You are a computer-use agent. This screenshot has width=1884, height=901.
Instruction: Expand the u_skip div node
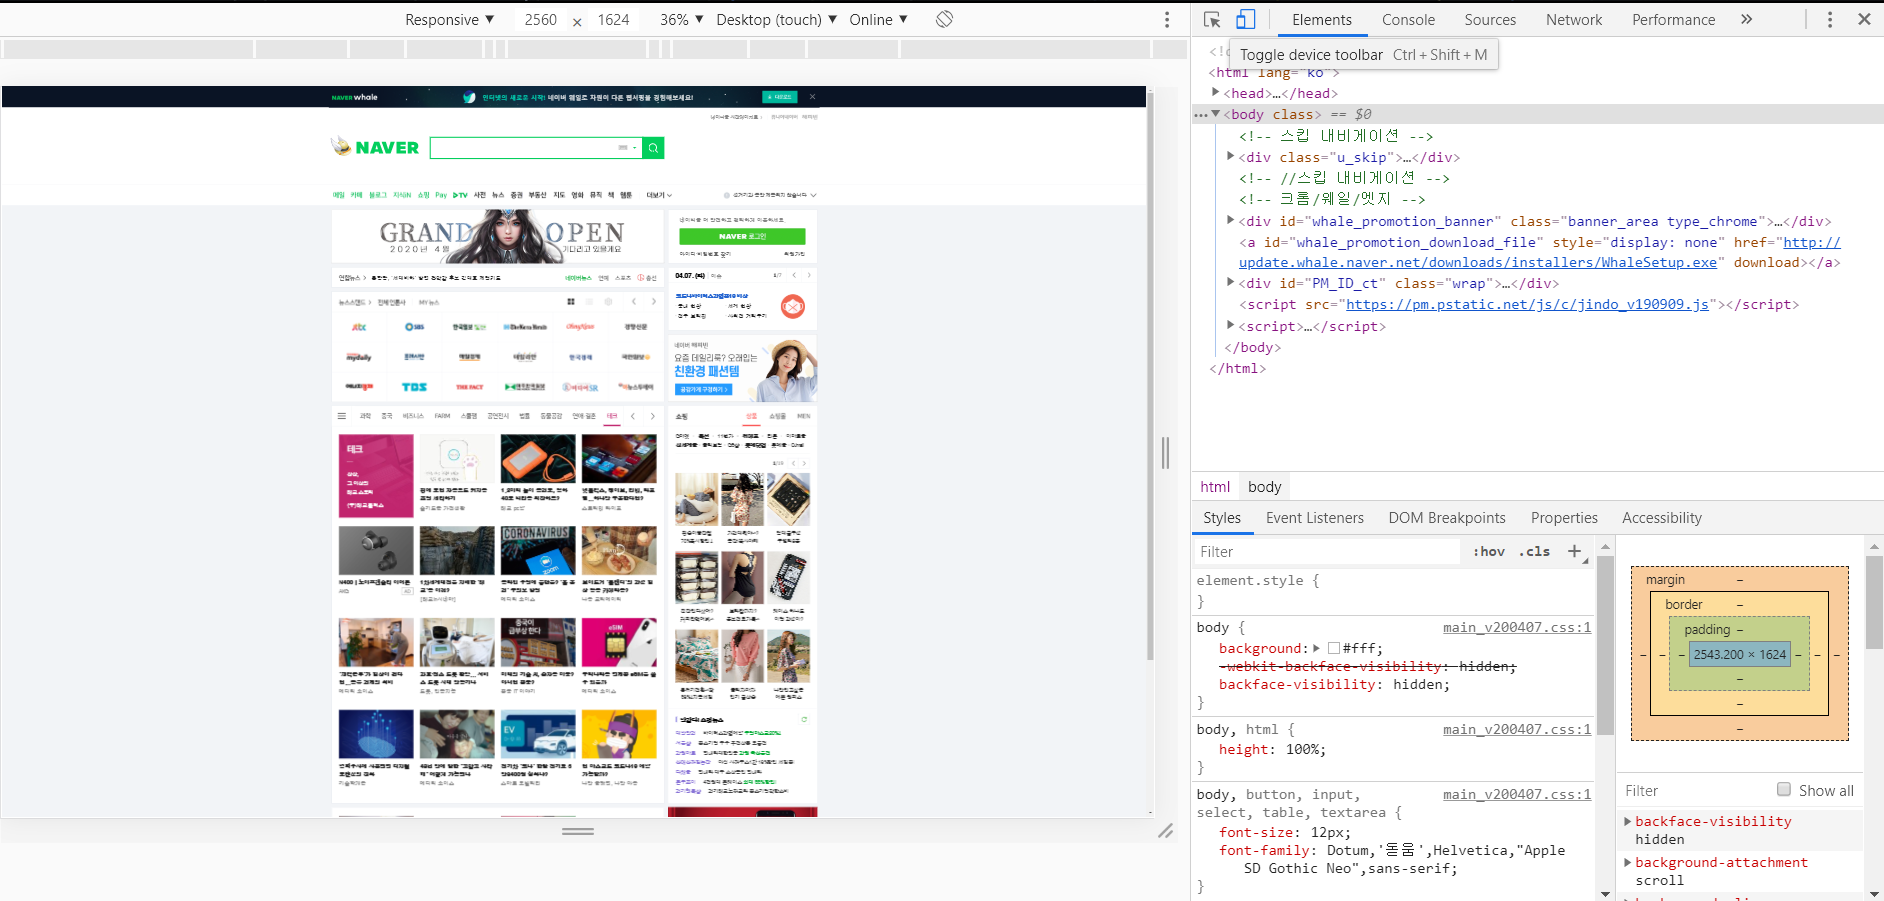pos(1230,157)
